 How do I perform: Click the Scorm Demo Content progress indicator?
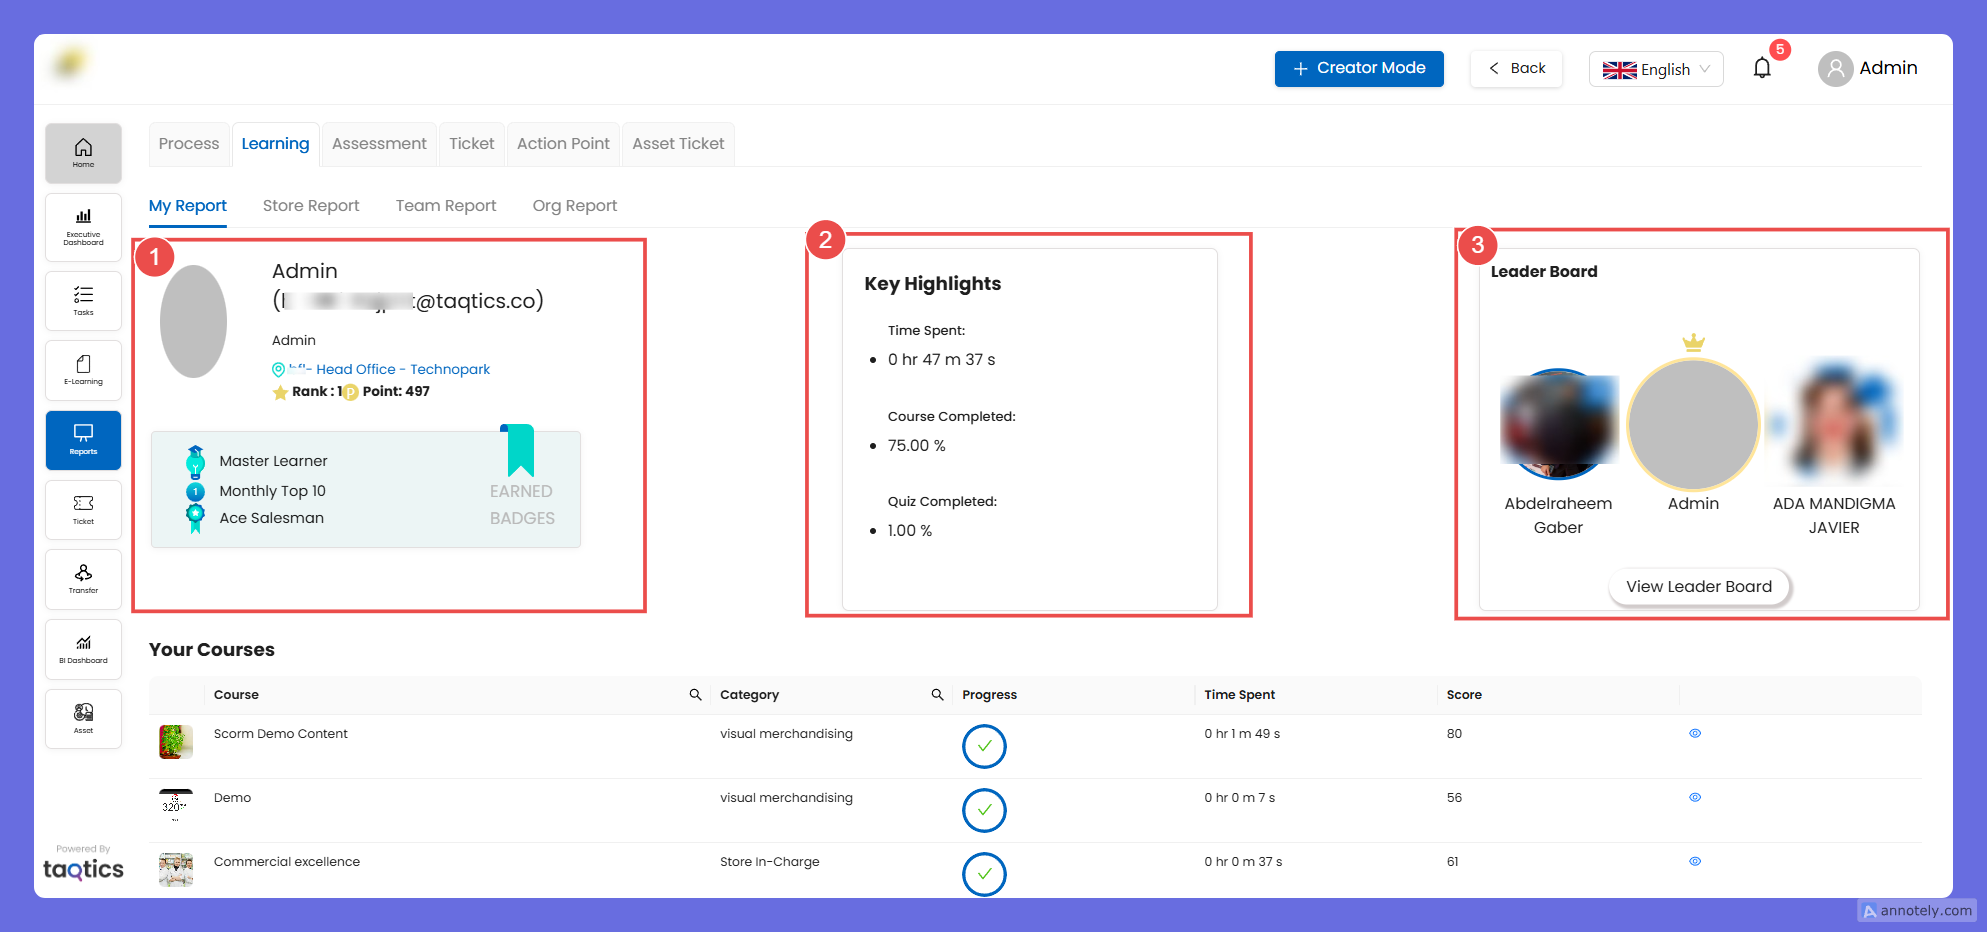coord(984,746)
